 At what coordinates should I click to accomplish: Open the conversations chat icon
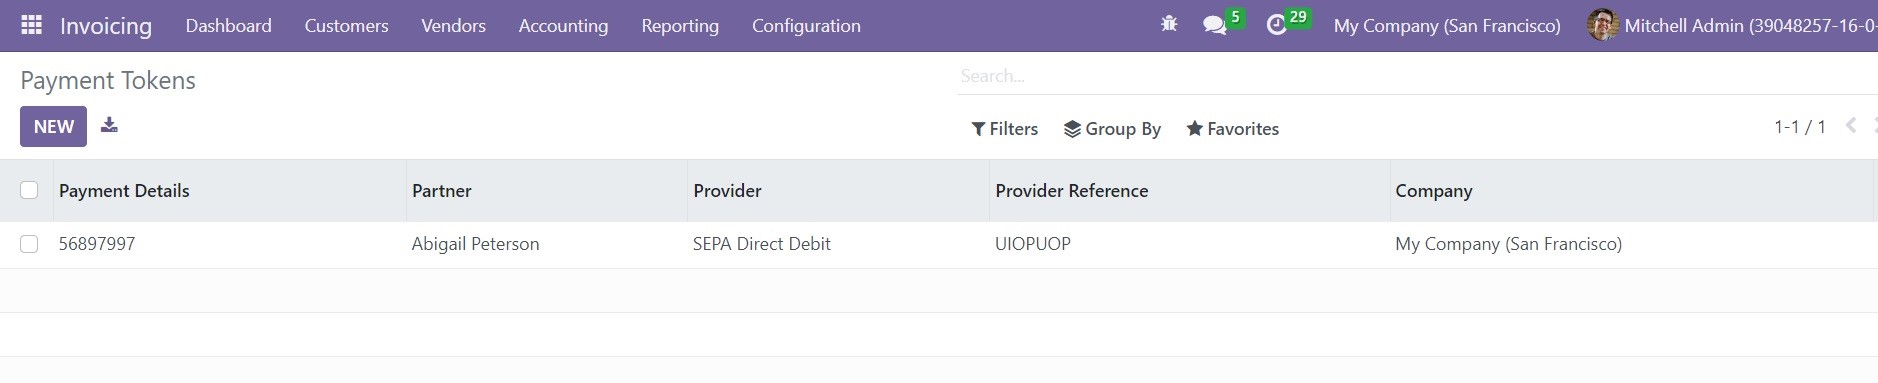tap(1215, 25)
